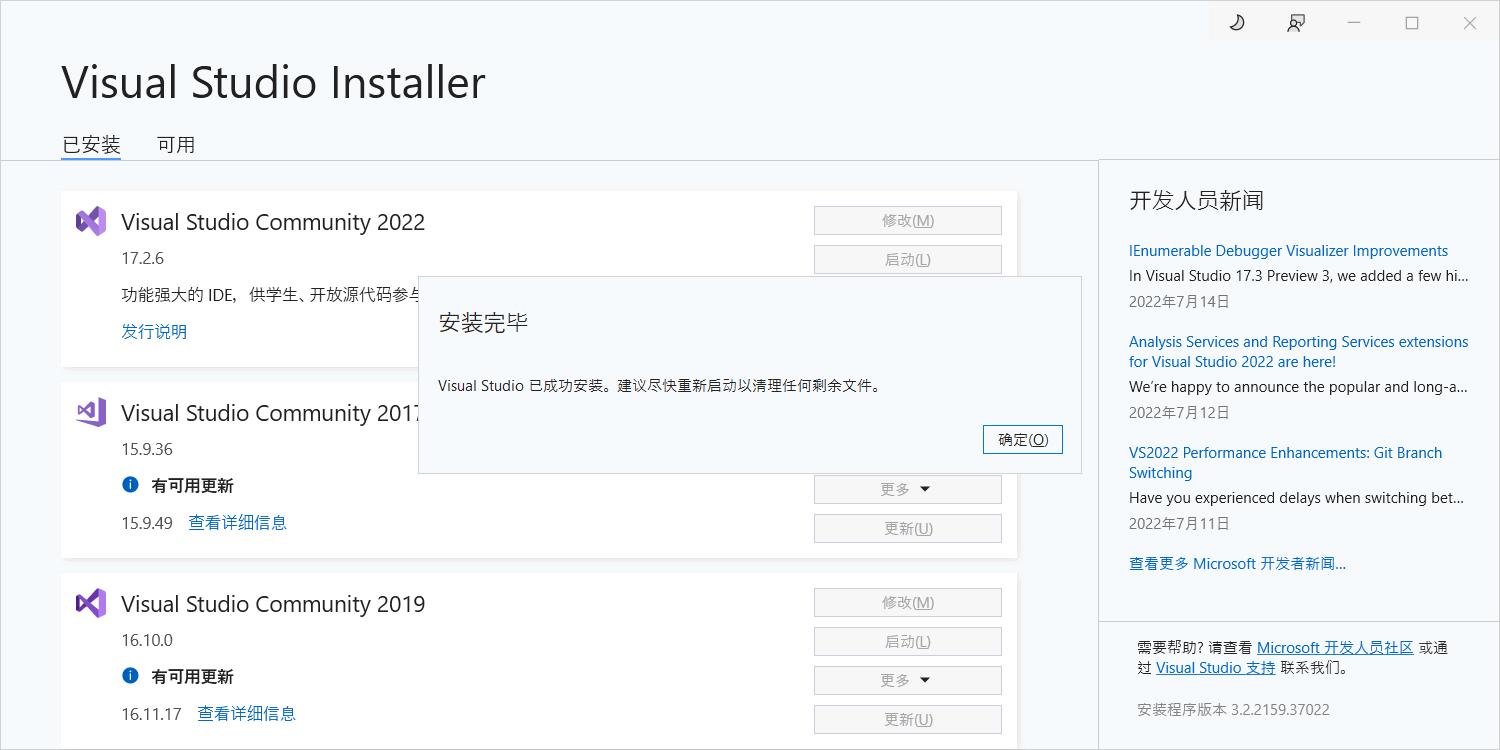This screenshot has width=1500, height=750.
Task: Open 发行说明 for Community 2022
Action: [x=154, y=331]
